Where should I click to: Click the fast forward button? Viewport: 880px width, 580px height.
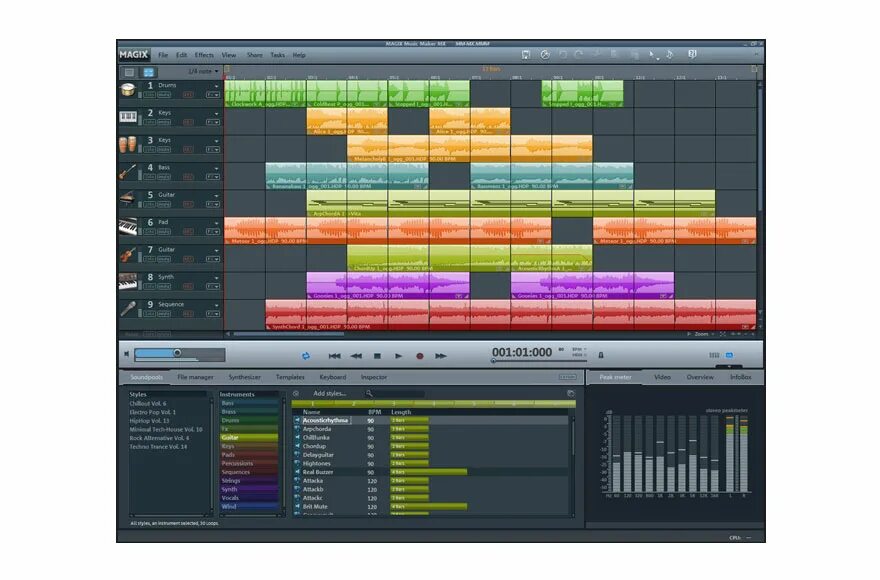point(441,356)
